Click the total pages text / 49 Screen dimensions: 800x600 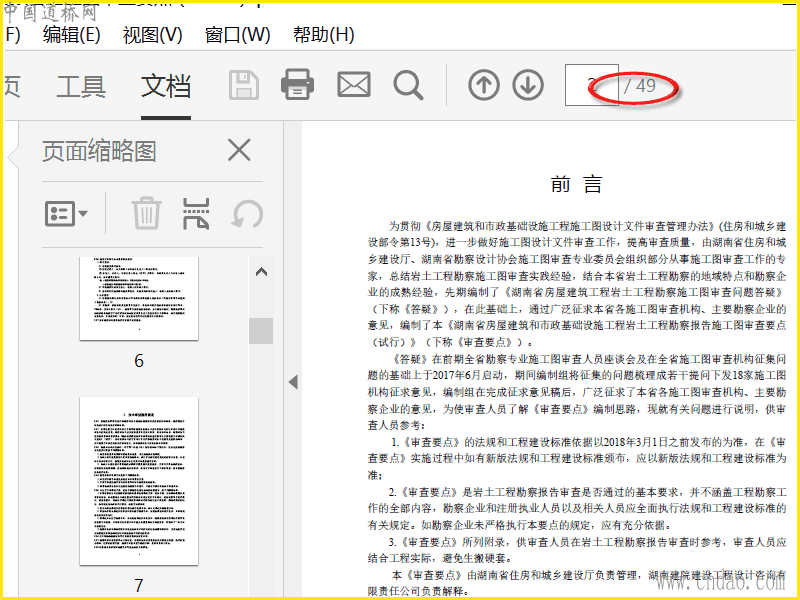point(640,86)
